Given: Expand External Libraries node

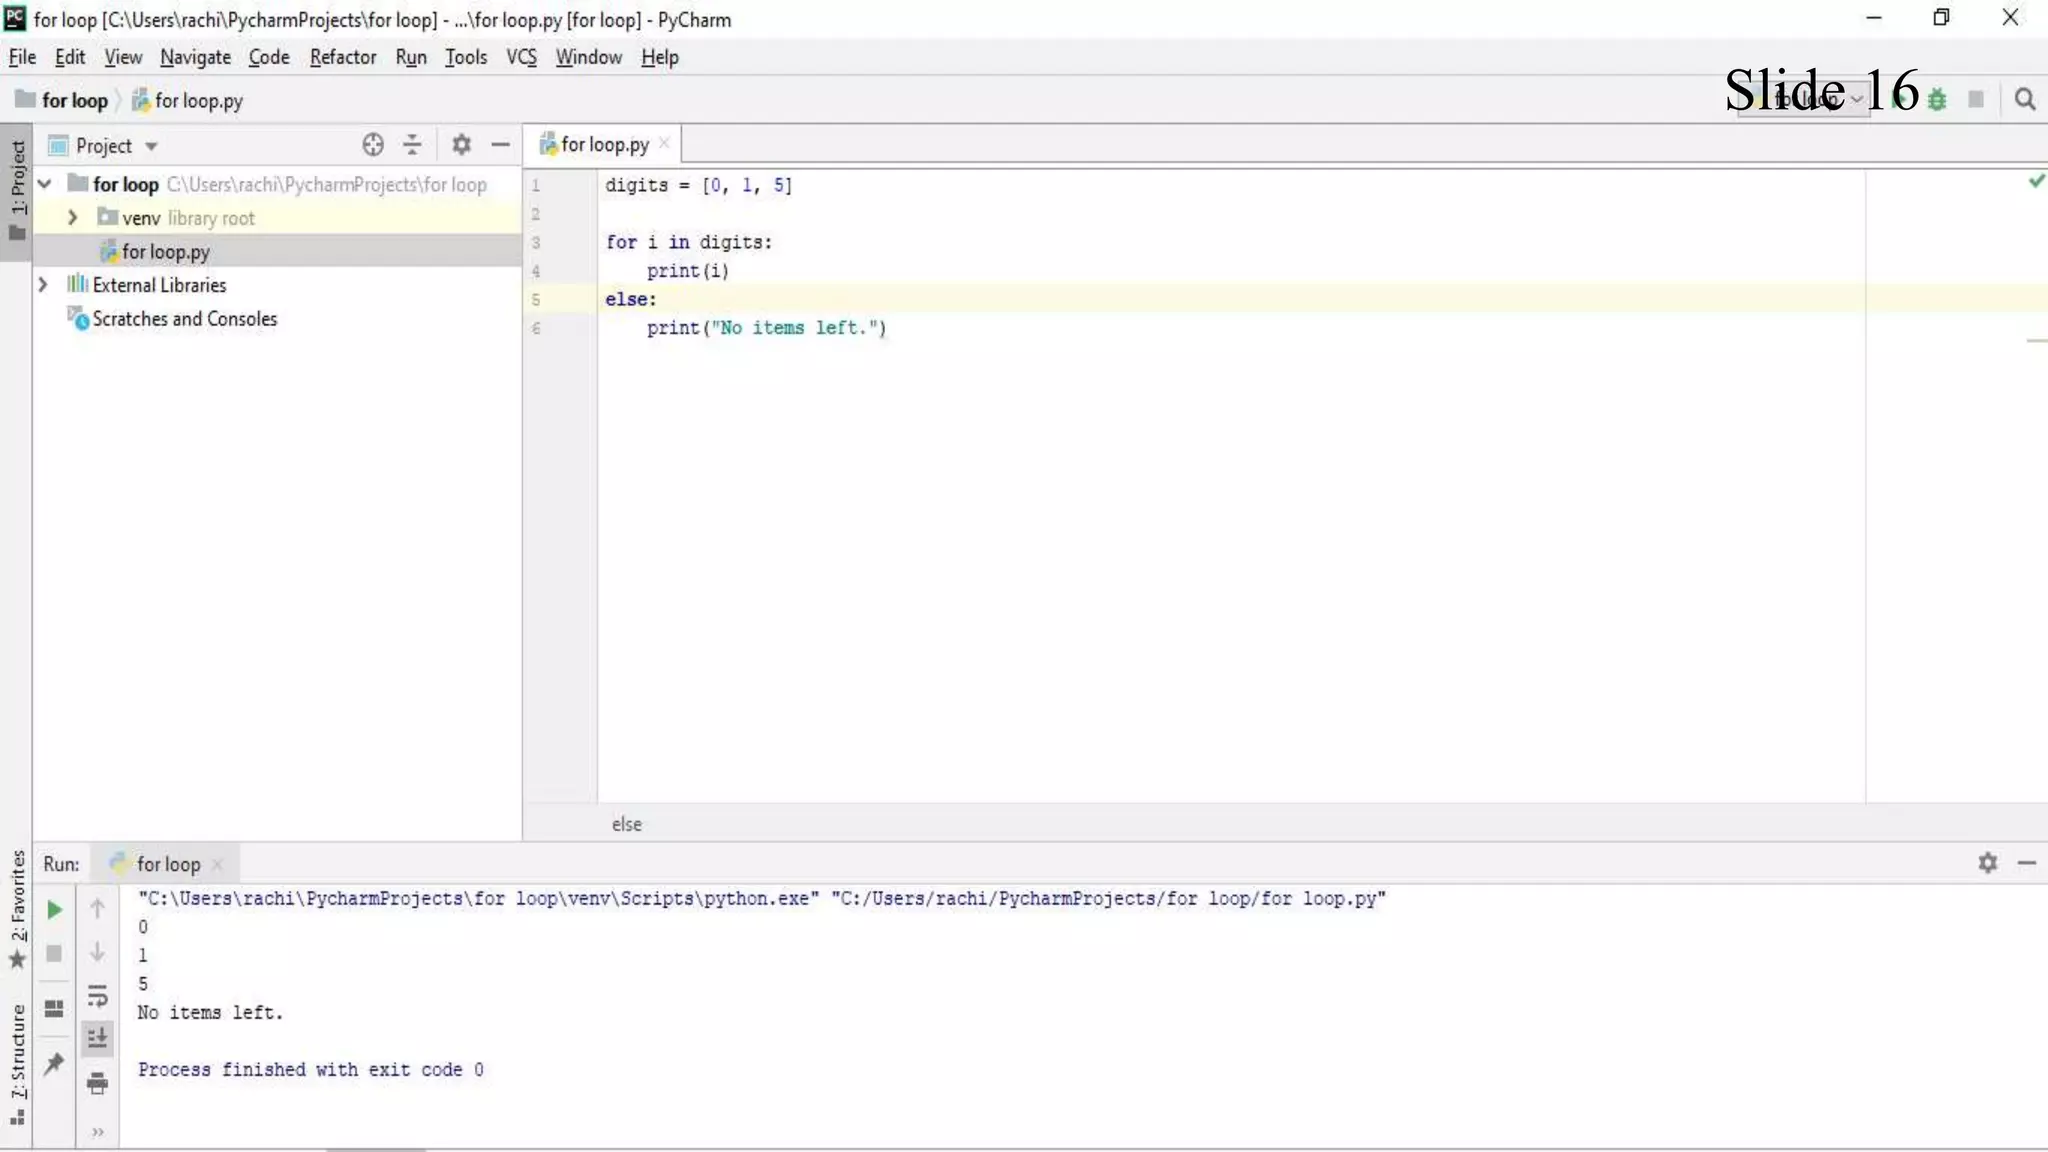Looking at the screenshot, I should click(x=43, y=285).
